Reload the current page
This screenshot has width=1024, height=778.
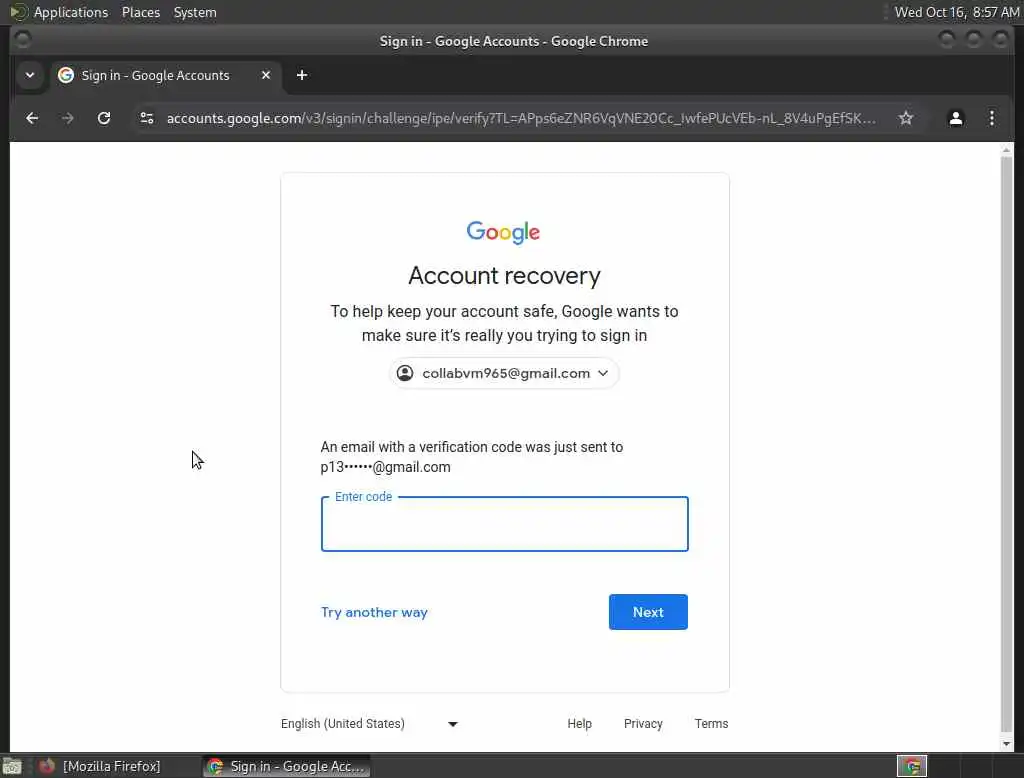[x=104, y=118]
